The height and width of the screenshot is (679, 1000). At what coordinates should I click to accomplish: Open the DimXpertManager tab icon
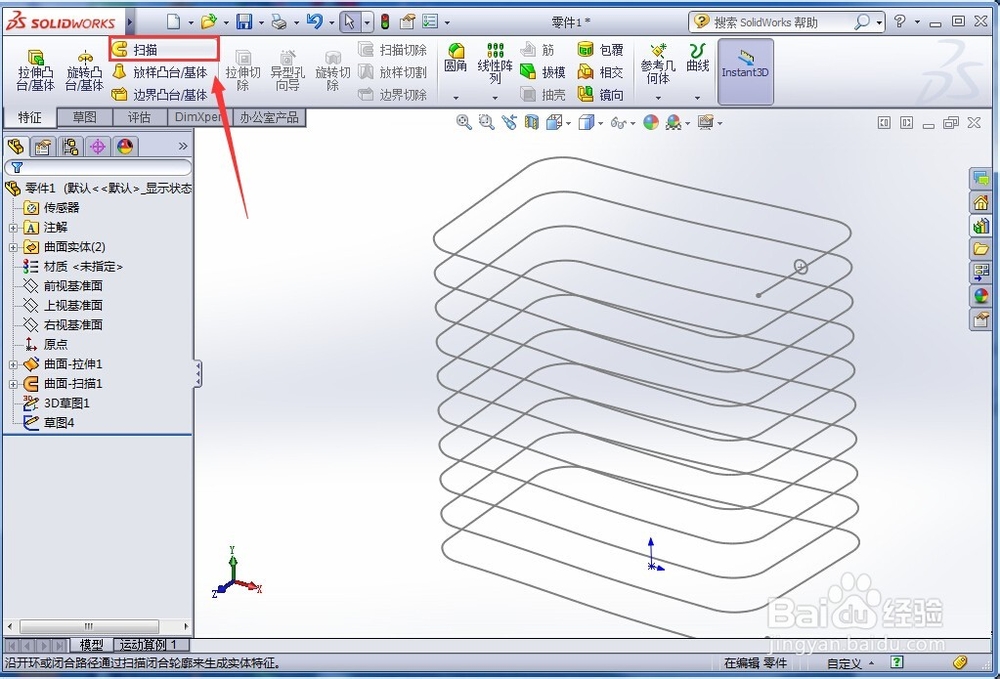[x=98, y=147]
